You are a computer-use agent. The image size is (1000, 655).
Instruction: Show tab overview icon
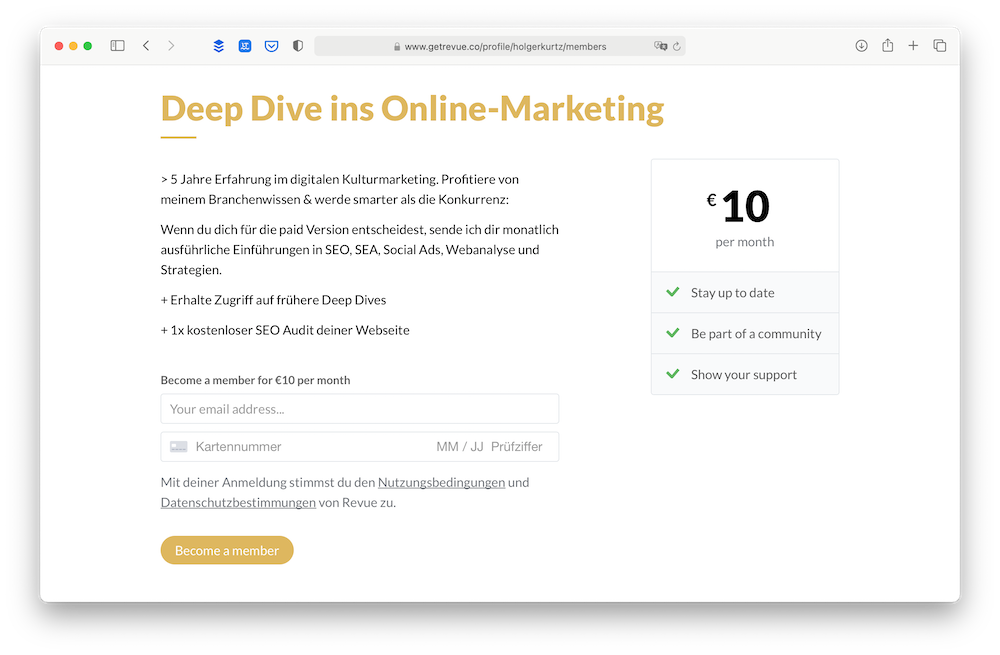click(x=939, y=46)
